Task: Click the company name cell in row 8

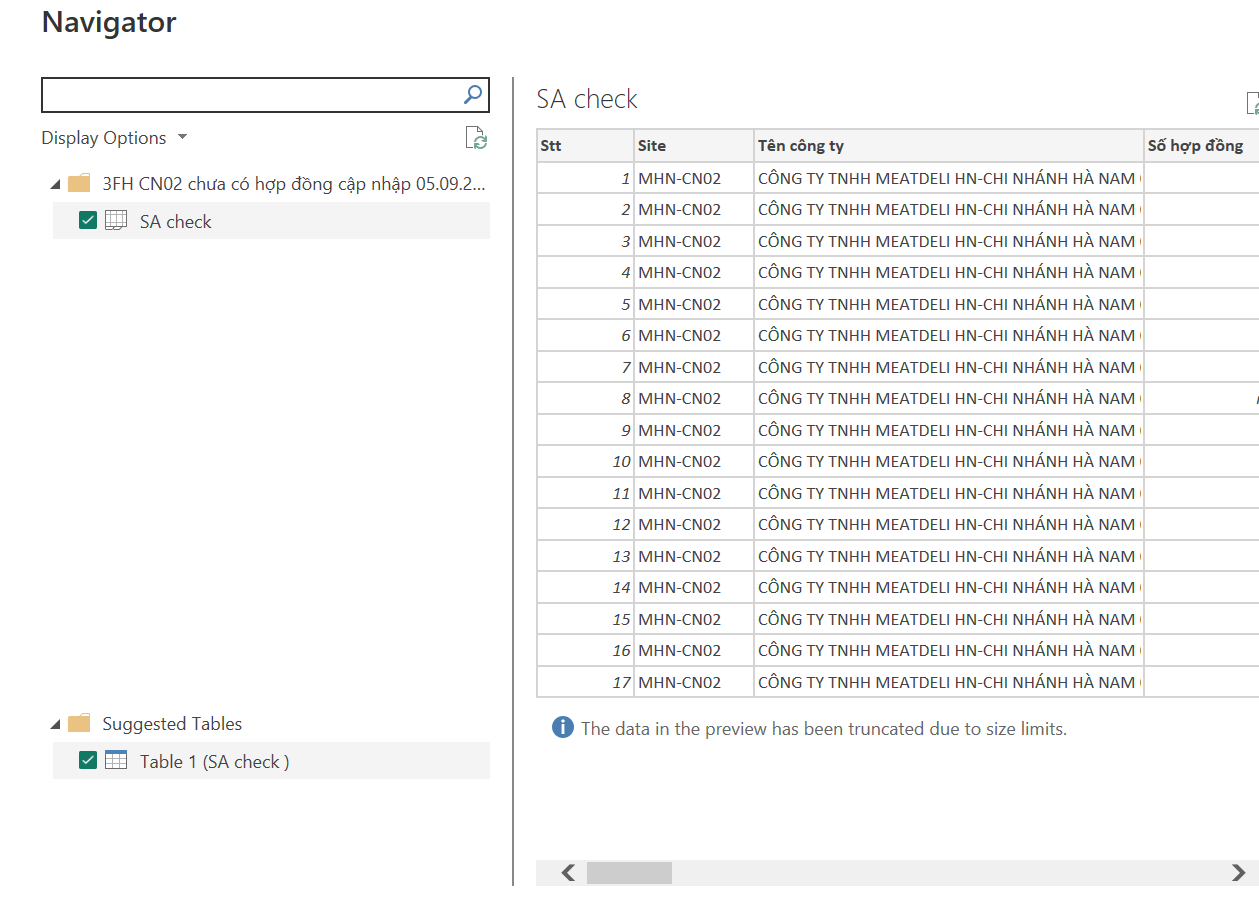Action: tap(949, 398)
